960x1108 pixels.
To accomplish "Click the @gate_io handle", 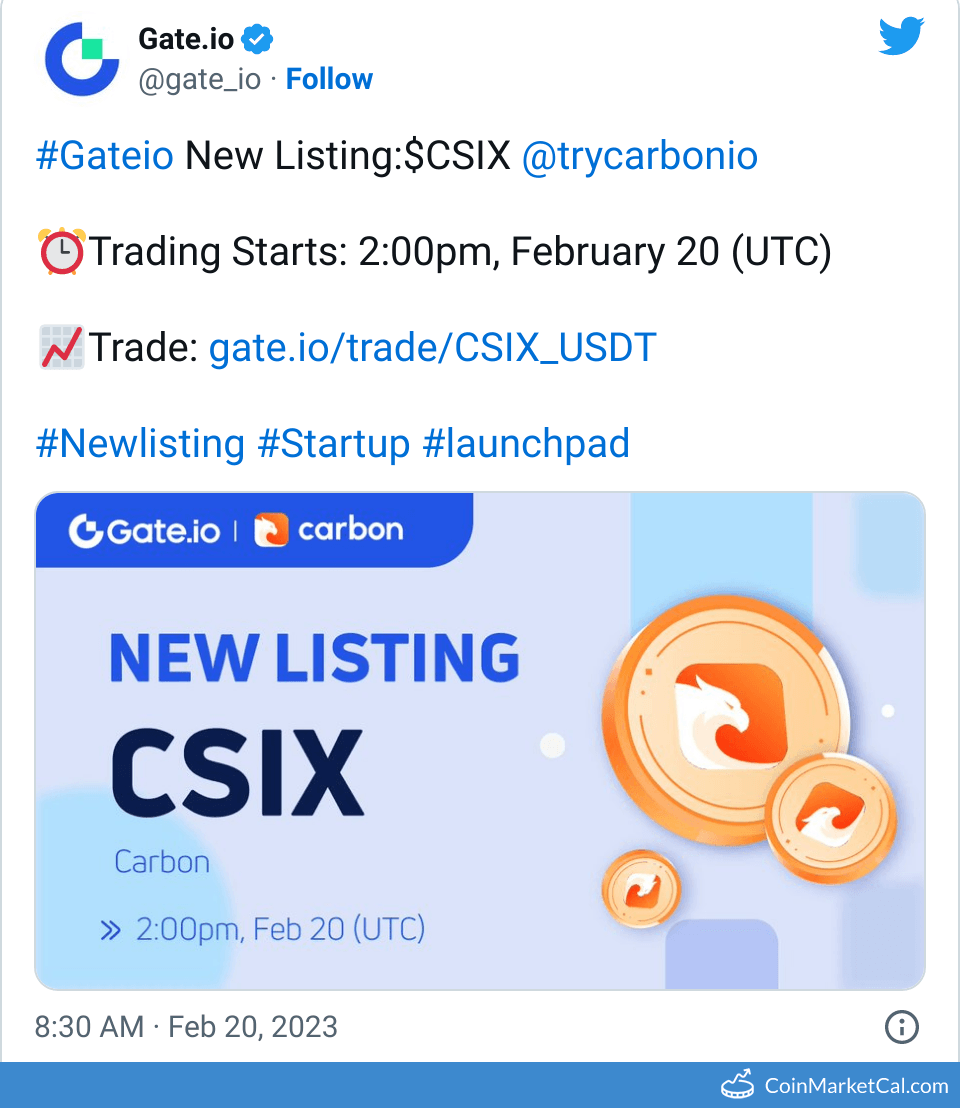I will [199, 79].
